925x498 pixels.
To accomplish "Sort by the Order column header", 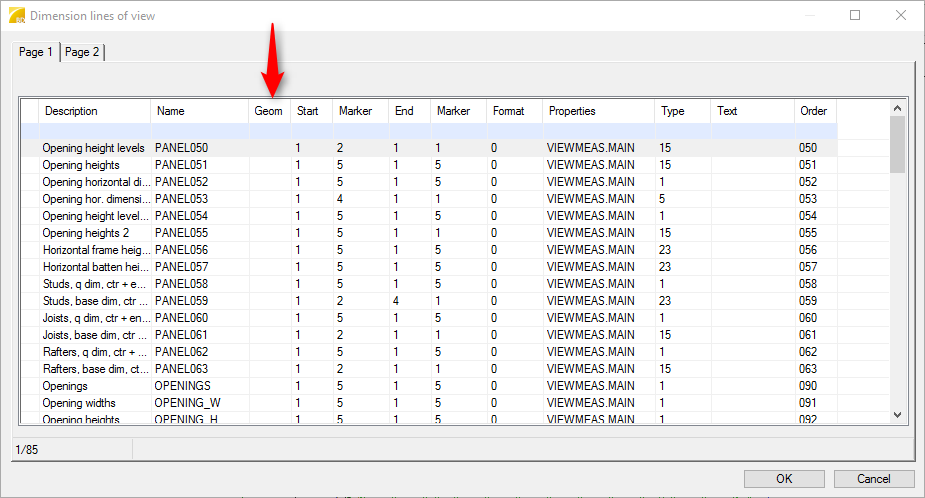I will pos(814,111).
